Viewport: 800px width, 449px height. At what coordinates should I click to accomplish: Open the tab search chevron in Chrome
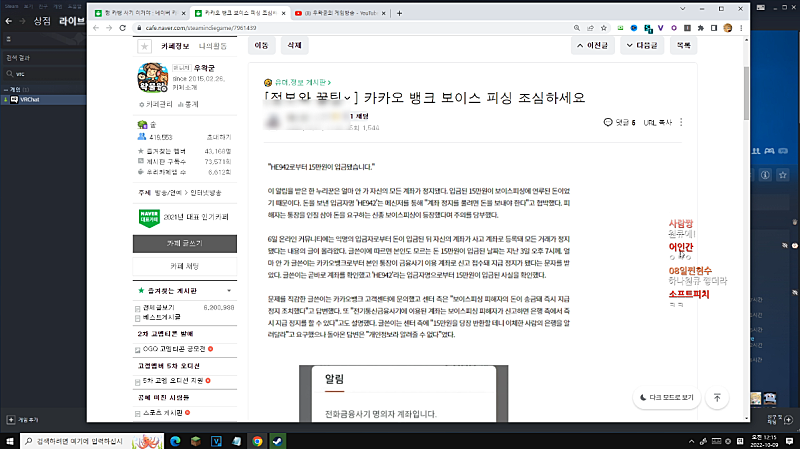683,9
